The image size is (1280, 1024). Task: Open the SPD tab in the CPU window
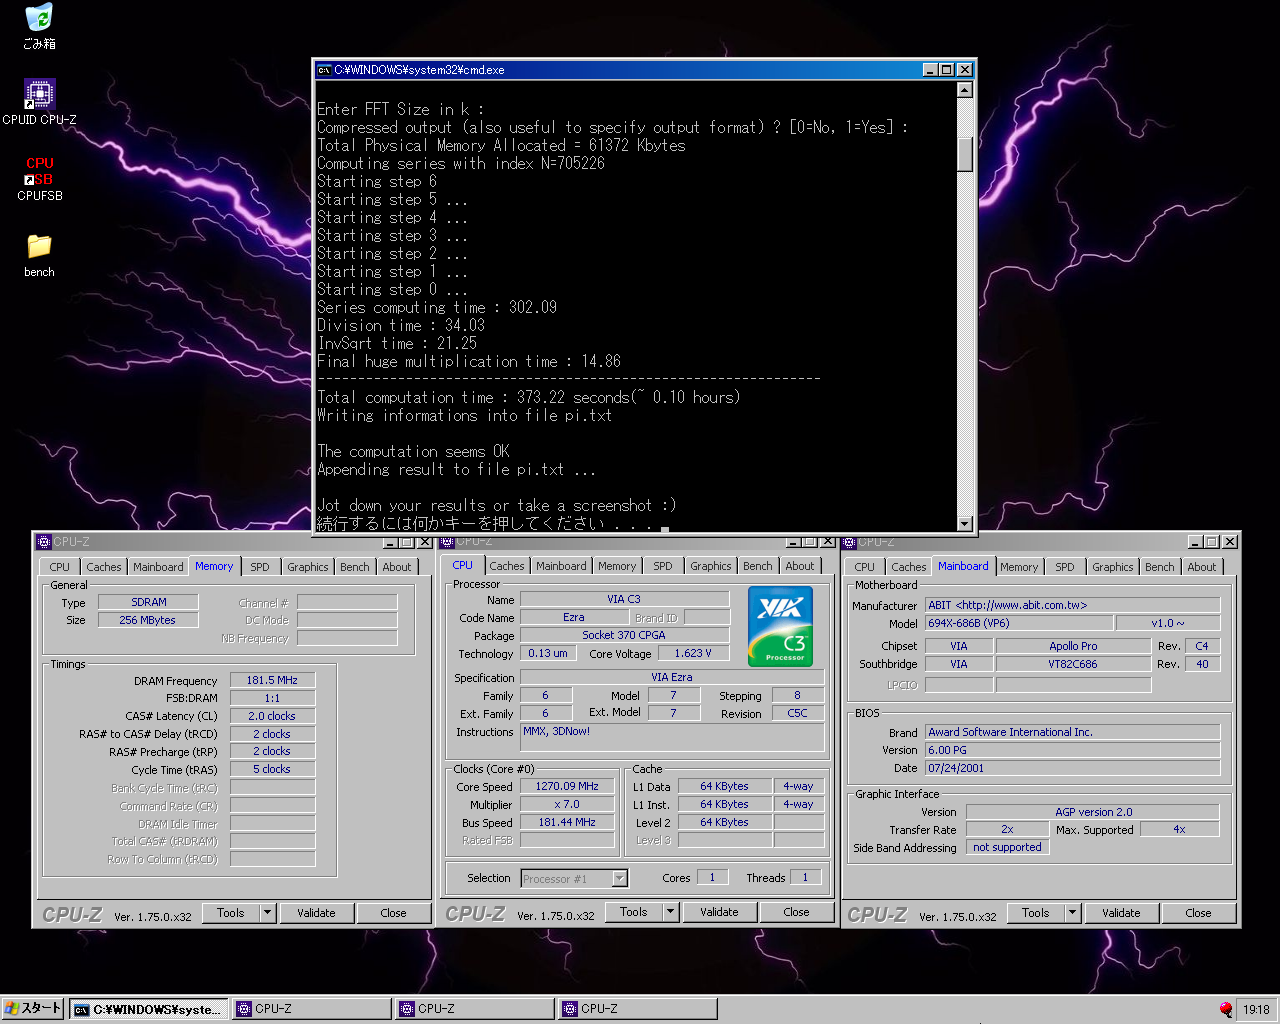(x=663, y=566)
